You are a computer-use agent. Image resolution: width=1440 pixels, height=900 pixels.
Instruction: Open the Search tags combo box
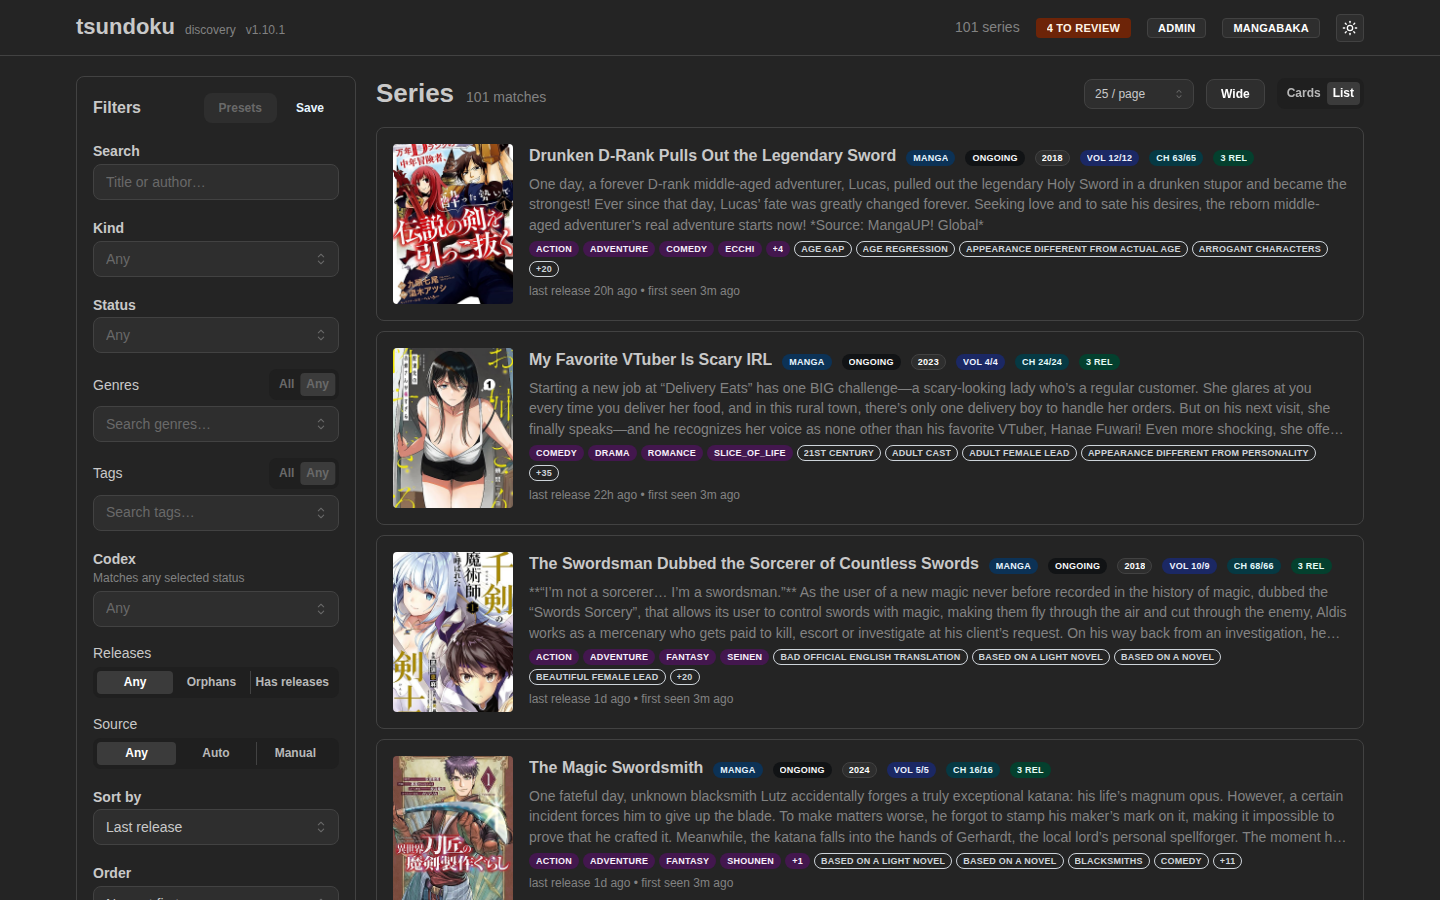pyautogui.click(x=216, y=512)
